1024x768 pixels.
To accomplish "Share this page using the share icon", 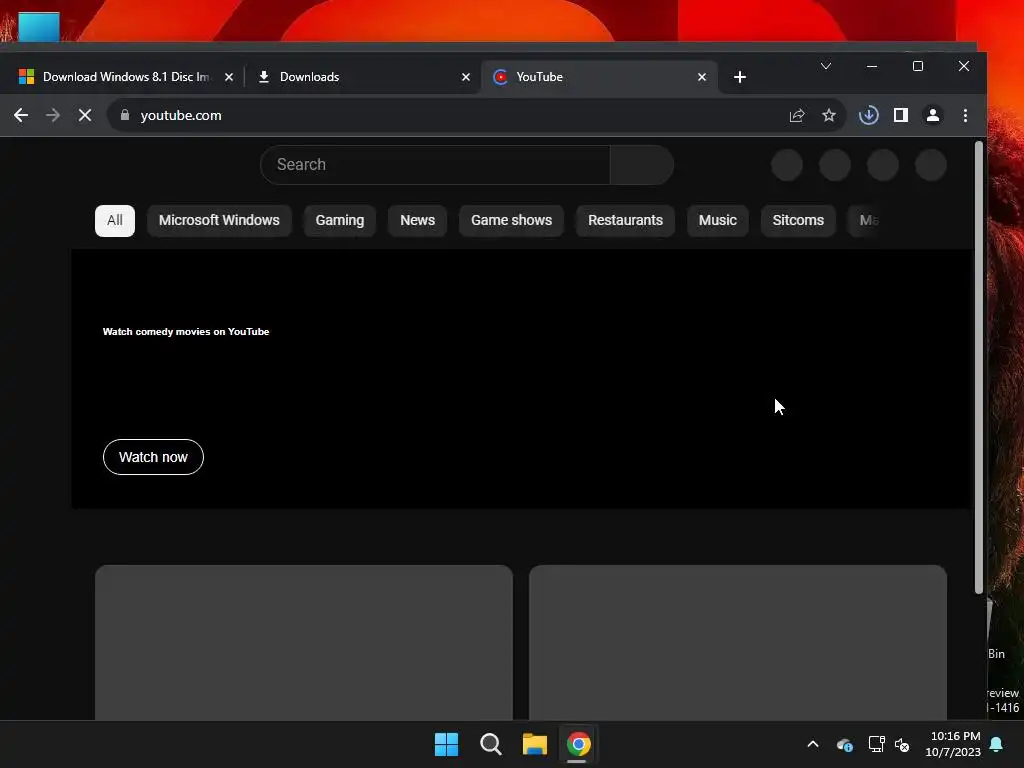I will click(797, 116).
